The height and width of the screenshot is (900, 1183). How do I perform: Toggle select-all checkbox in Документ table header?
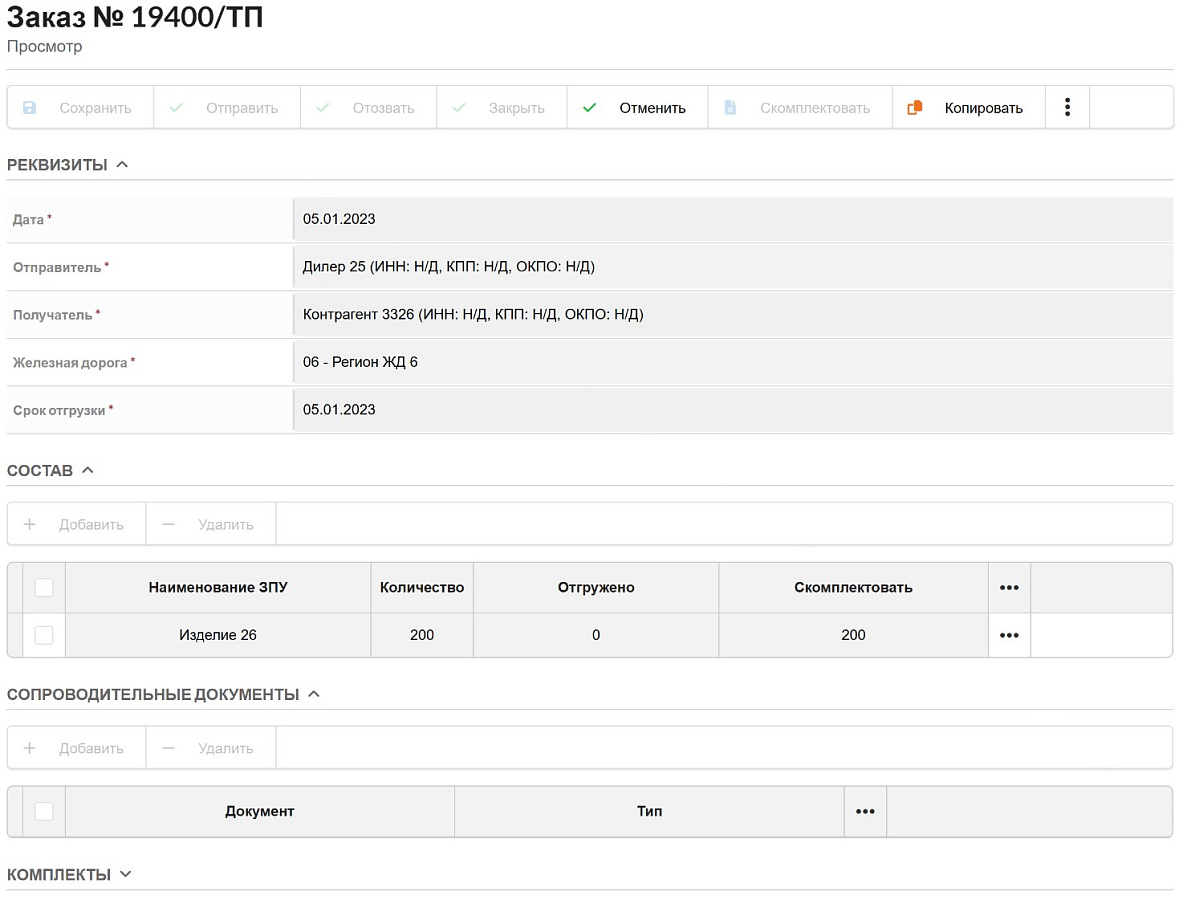coord(44,812)
